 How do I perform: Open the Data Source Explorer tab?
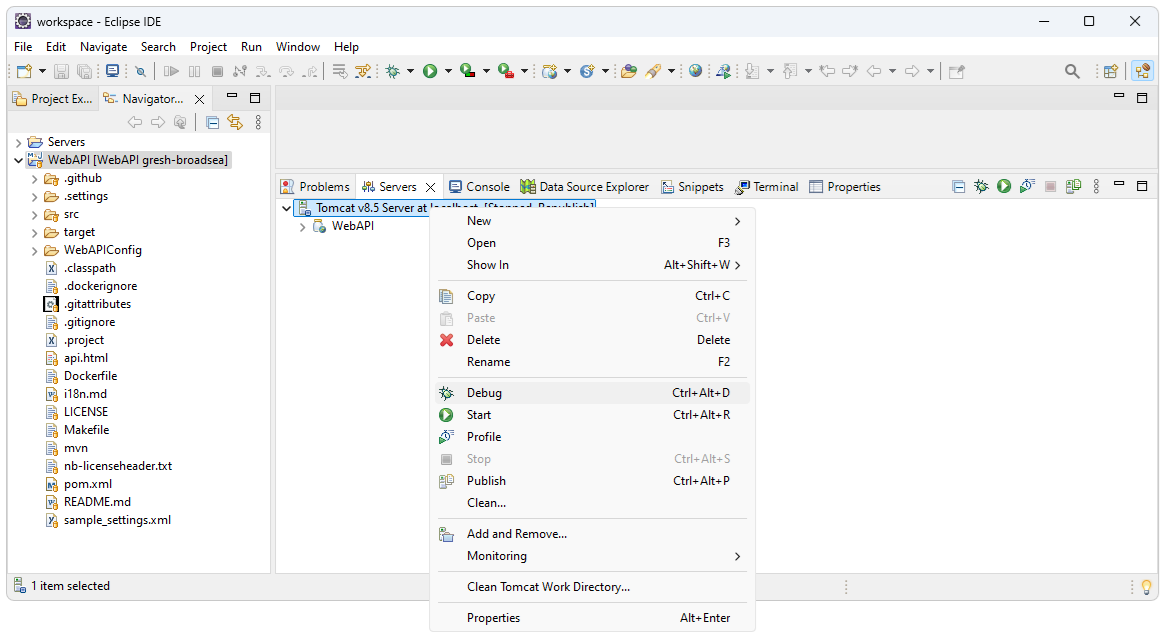pyautogui.click(x=584, y=187)
